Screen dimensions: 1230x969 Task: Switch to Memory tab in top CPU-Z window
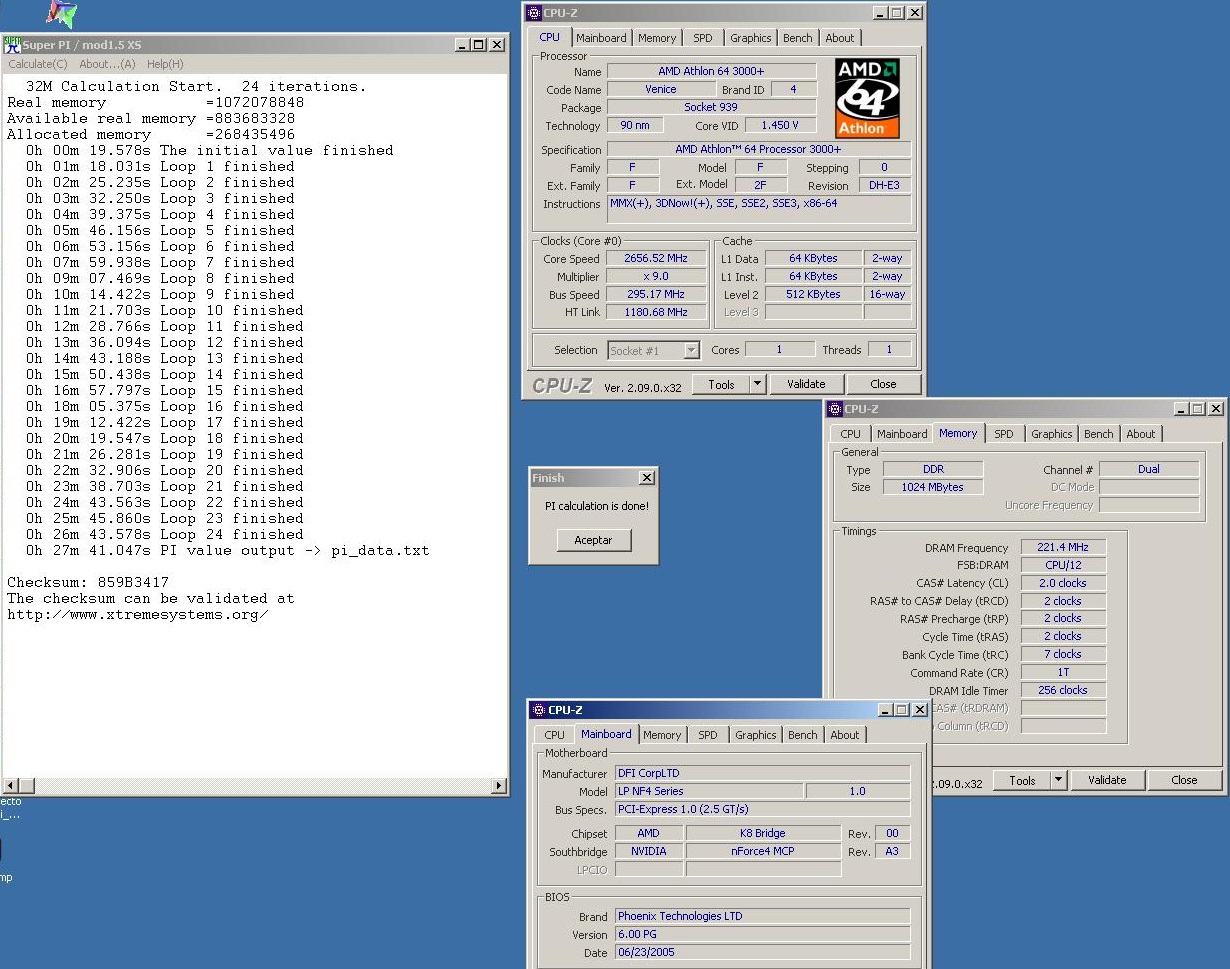click(657, 38)
